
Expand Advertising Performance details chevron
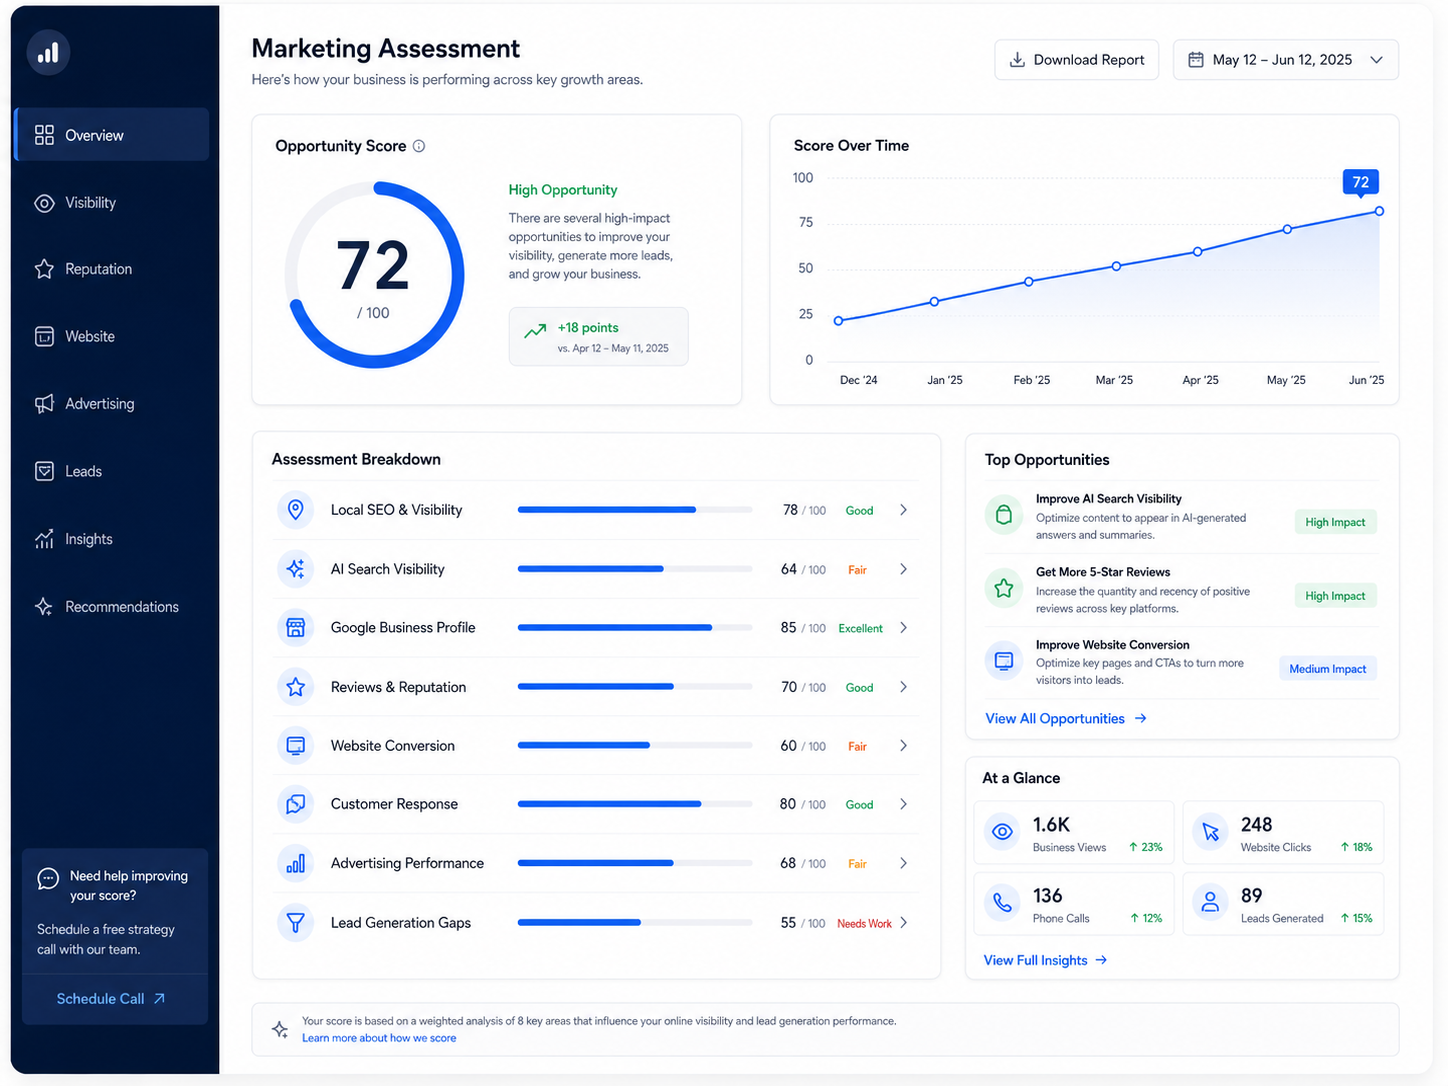point(903,863)
